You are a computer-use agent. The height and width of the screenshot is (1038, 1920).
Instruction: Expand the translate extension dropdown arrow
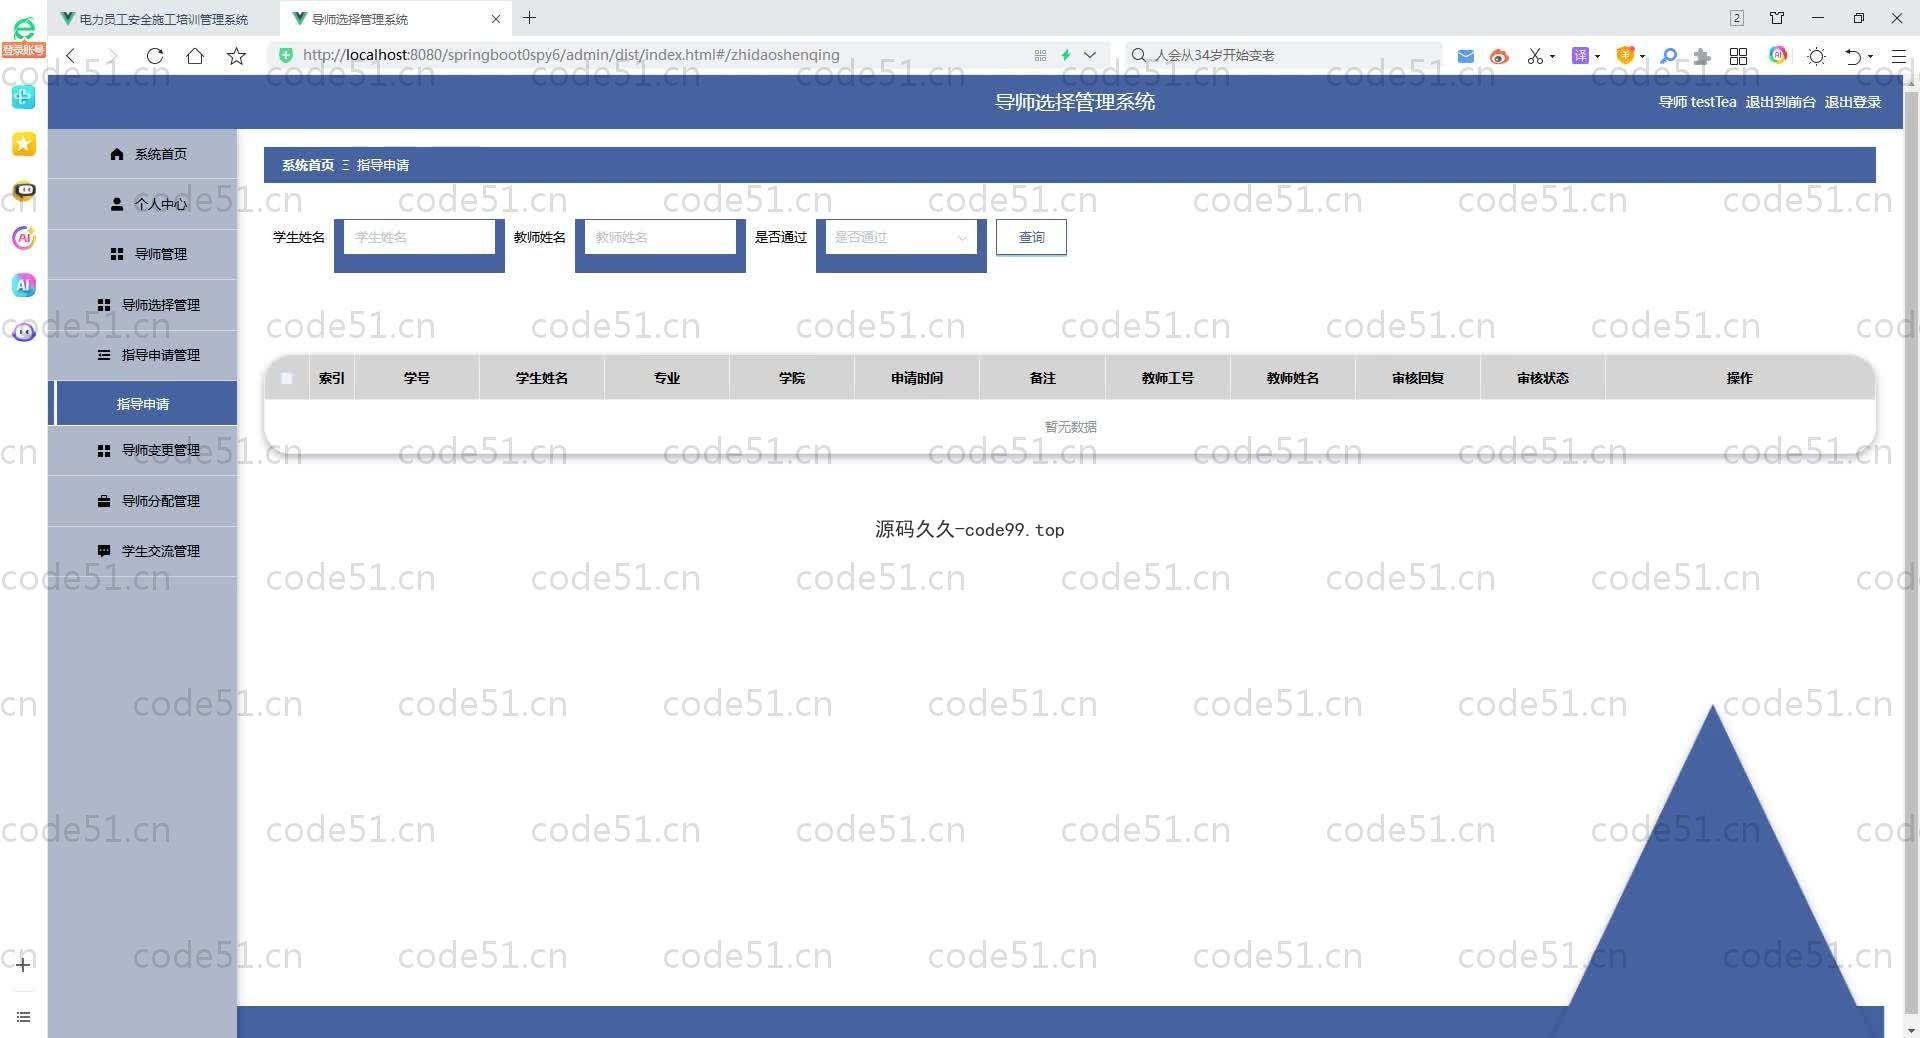pos(1597,56)
